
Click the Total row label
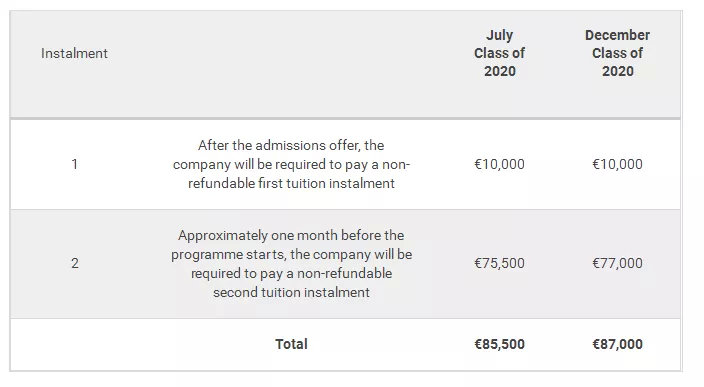pyautogui.click(x=291, y=344)
